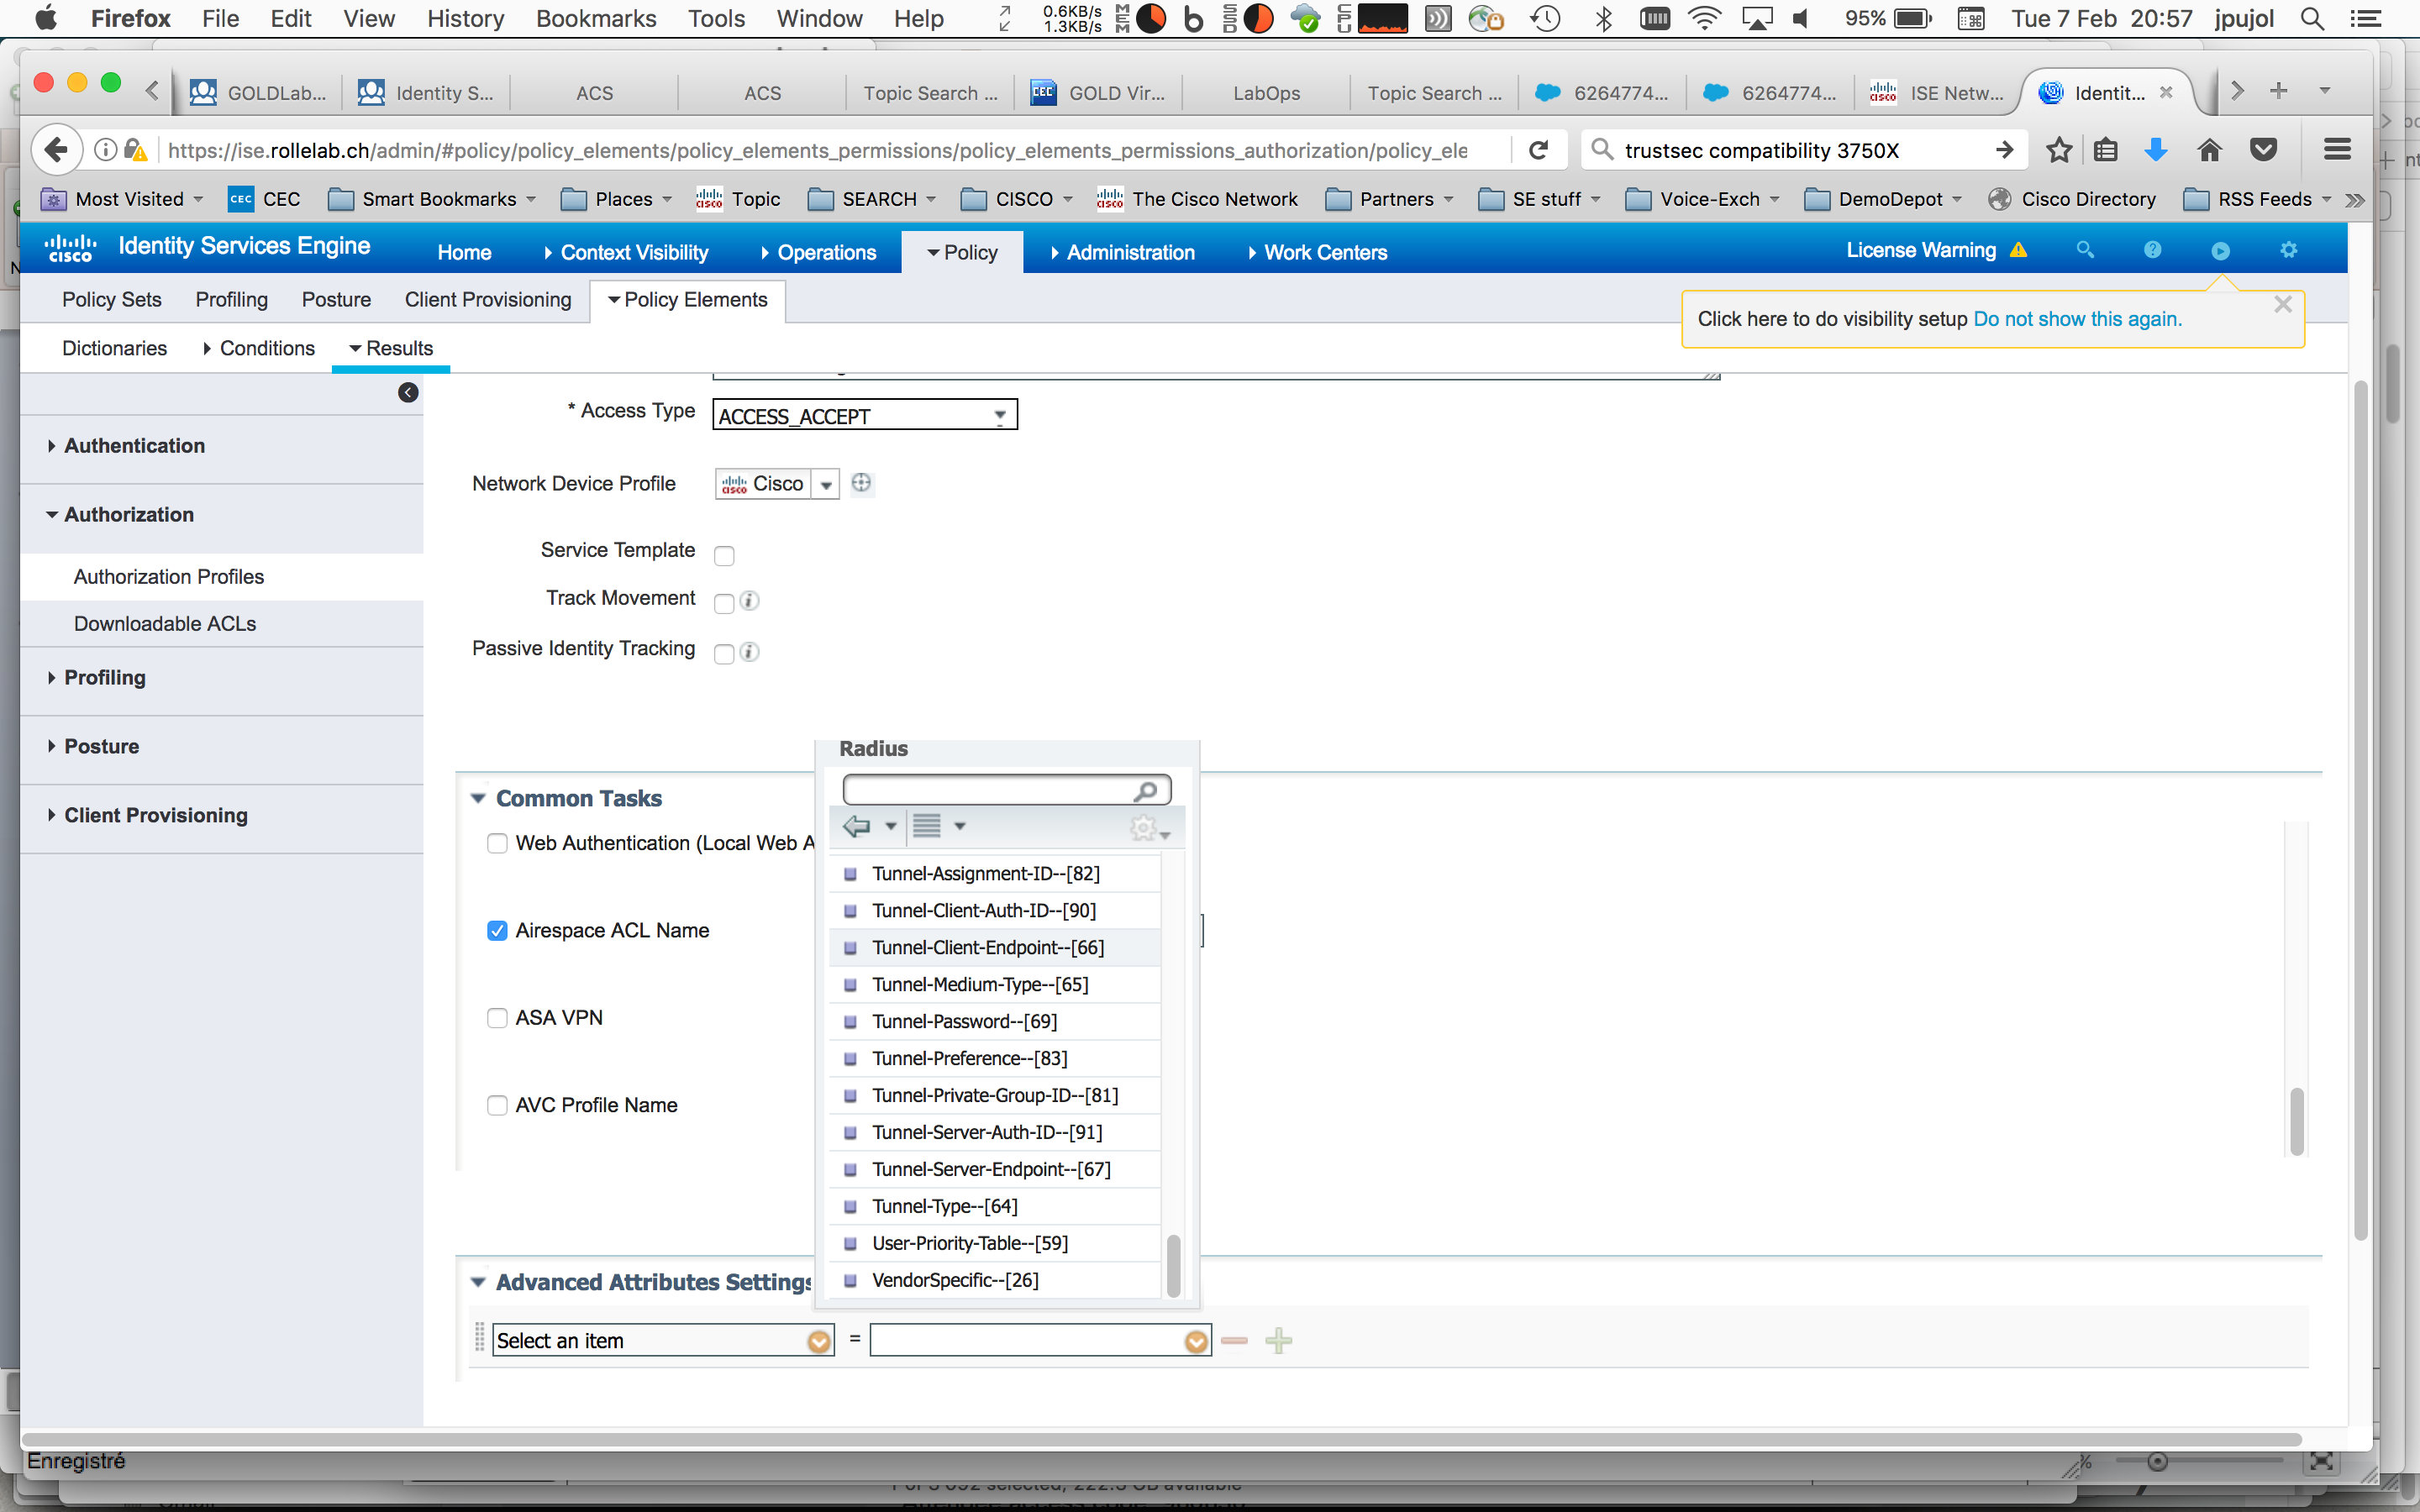This screenshot has height=1512, width=2420.
Task: Close the visibility setup notification
Action: coord(2282,305)
